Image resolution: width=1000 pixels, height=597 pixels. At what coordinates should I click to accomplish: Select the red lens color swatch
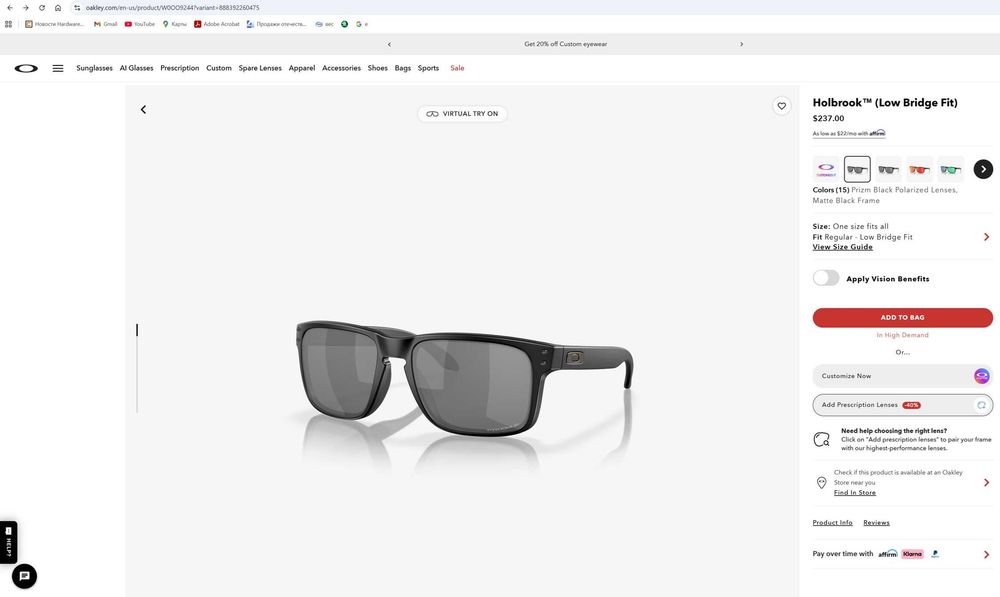tap(920, 169)
